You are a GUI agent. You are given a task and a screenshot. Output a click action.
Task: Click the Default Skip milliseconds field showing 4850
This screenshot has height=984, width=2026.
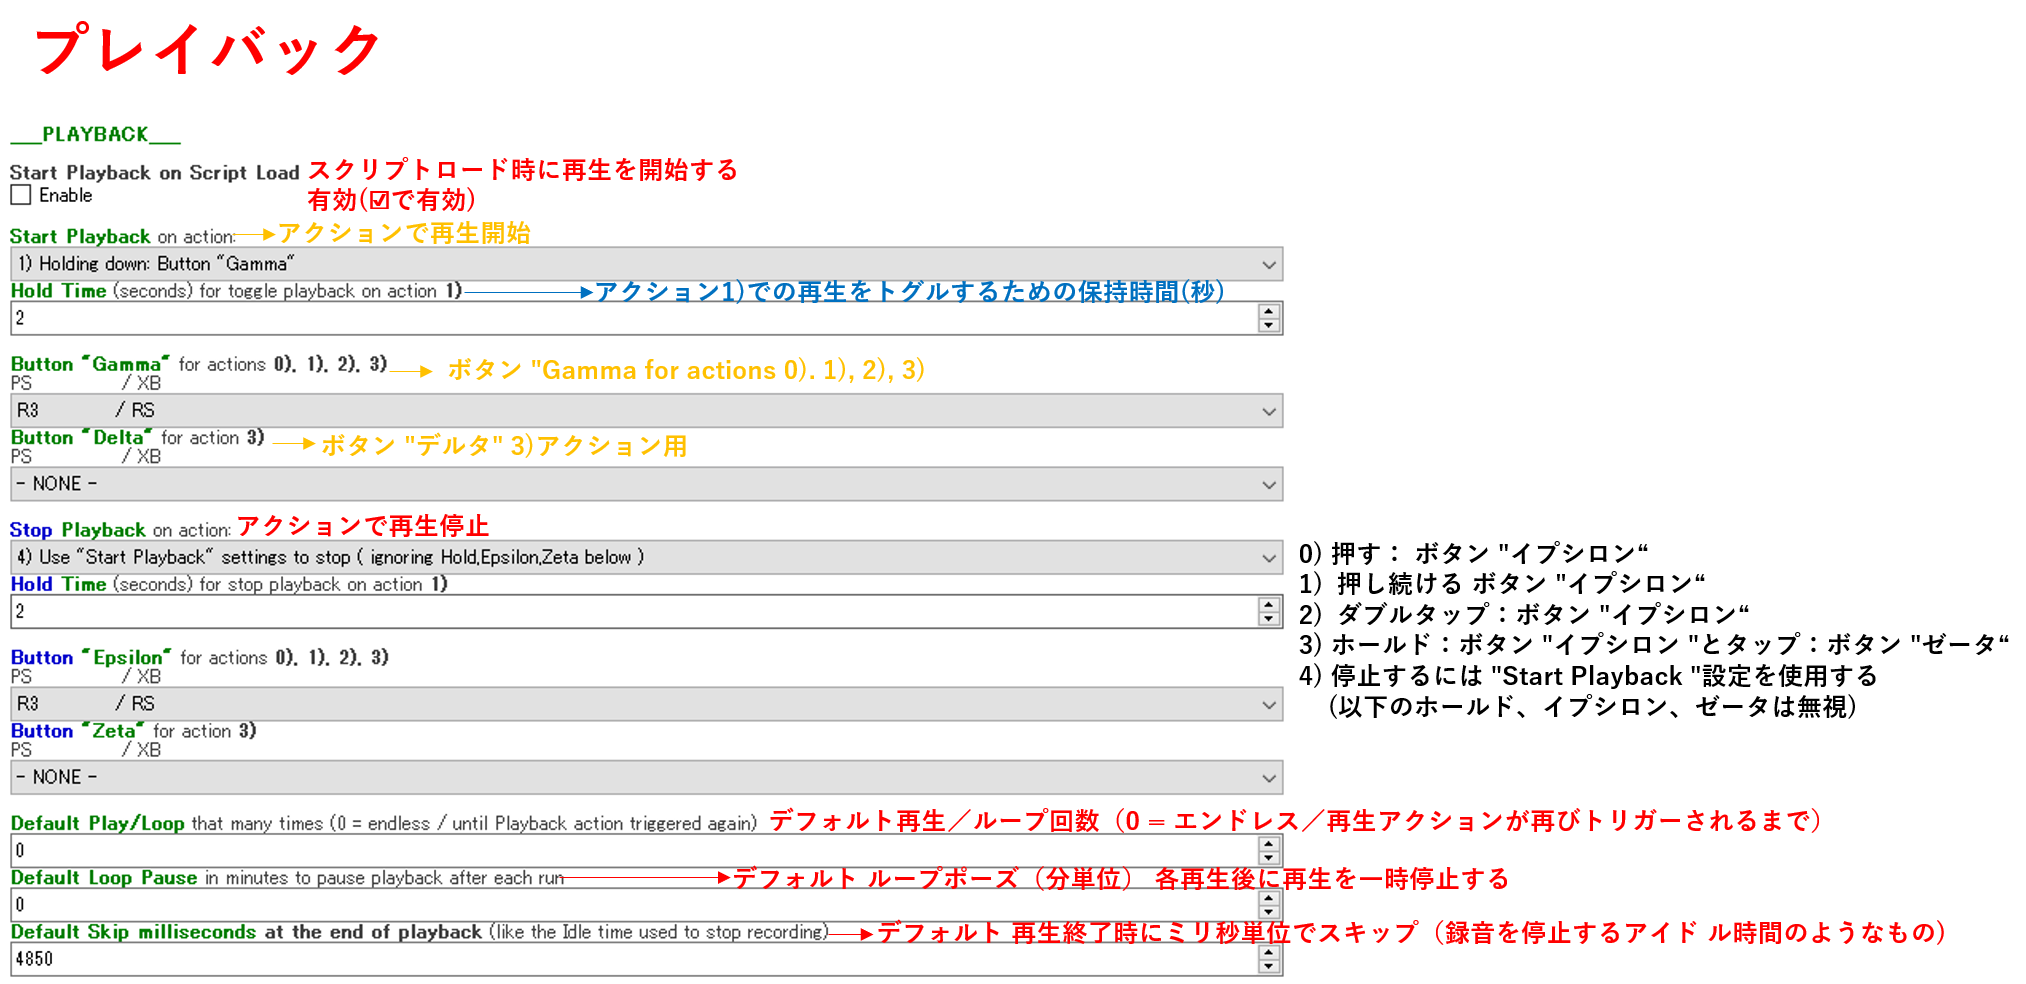click(x=630, y=959)
